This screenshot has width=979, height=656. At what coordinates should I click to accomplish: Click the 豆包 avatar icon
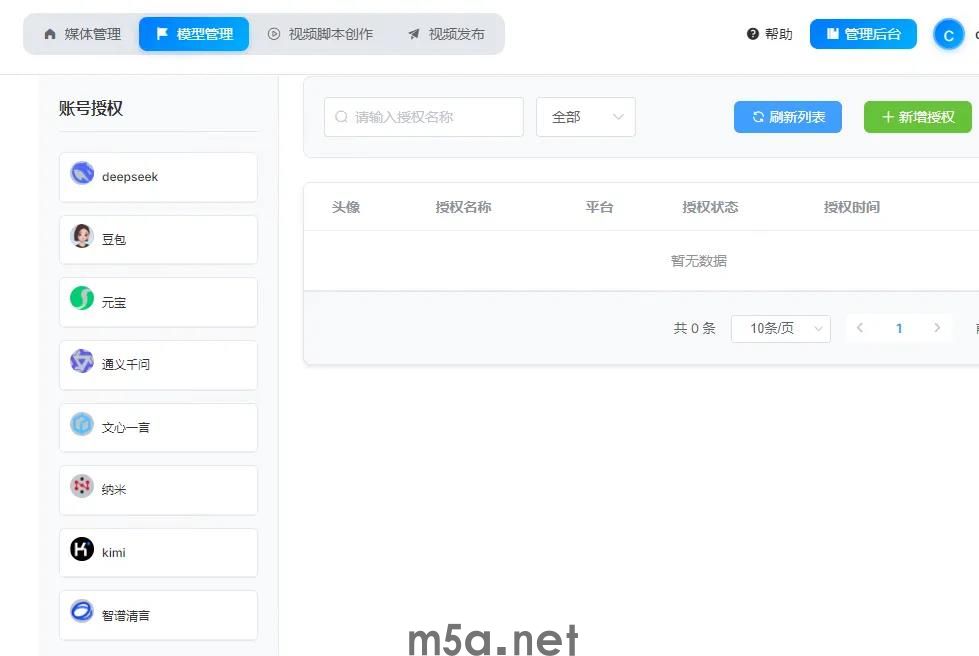(x=82, y=236)
